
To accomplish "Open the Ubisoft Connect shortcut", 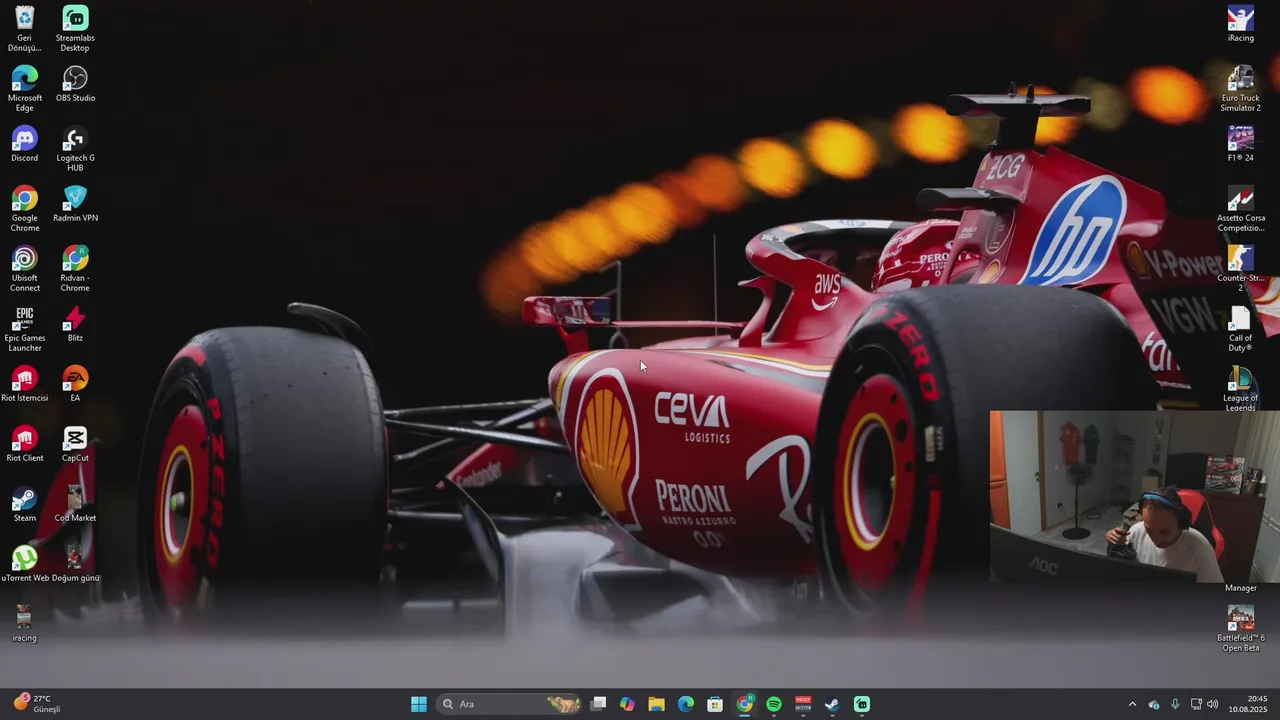I will click(24, 268).
